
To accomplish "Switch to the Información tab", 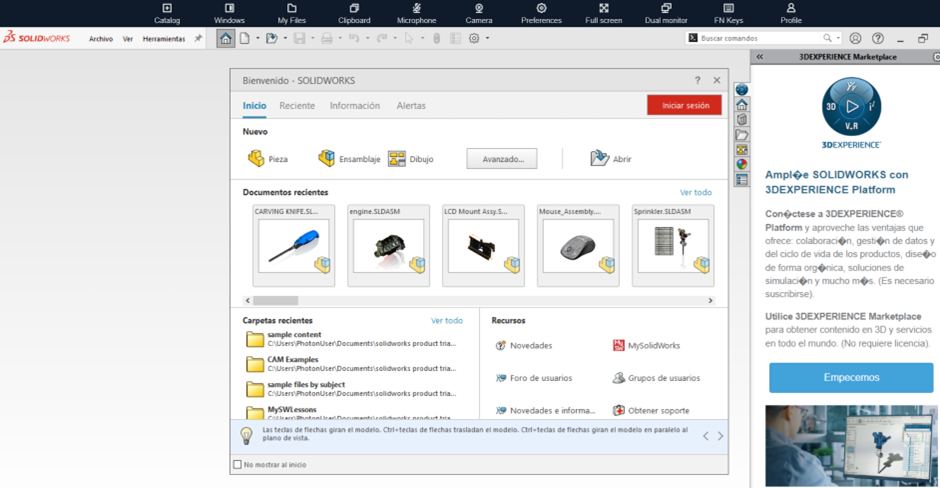I will pyautogui.click(x=355, y=106).
